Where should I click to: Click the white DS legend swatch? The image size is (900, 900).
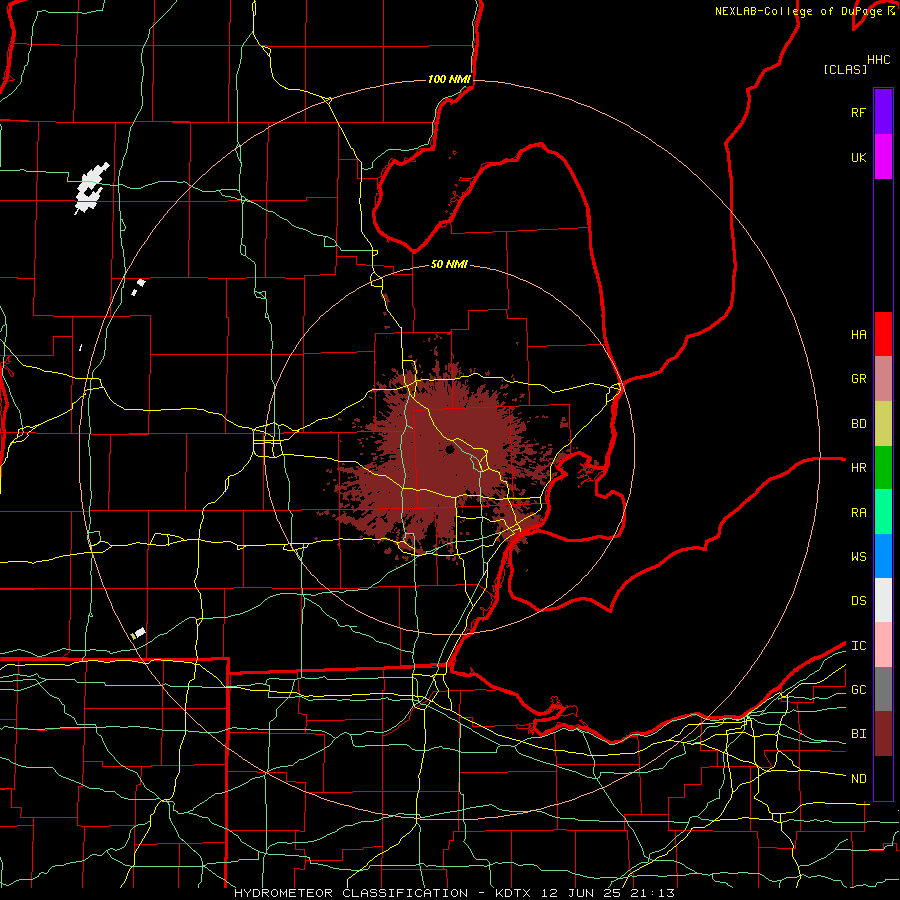[883, 600]
